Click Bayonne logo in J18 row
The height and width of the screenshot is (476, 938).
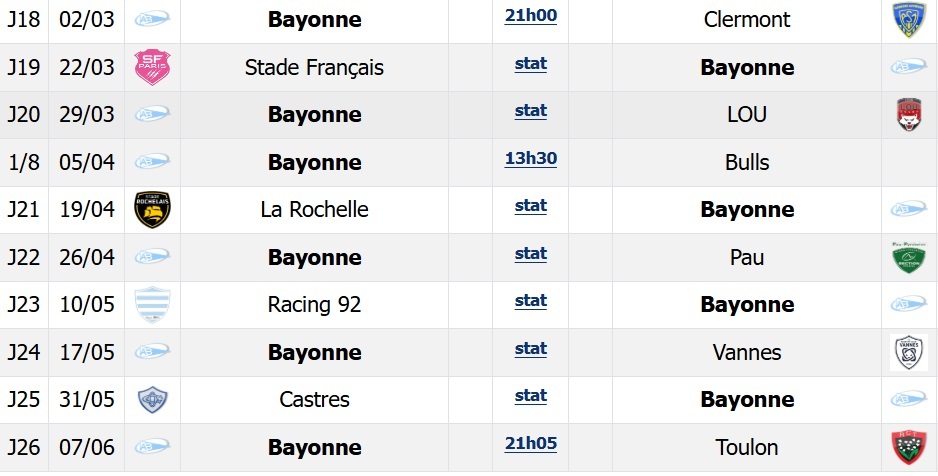pyautogui.click(x=152, y=19)
